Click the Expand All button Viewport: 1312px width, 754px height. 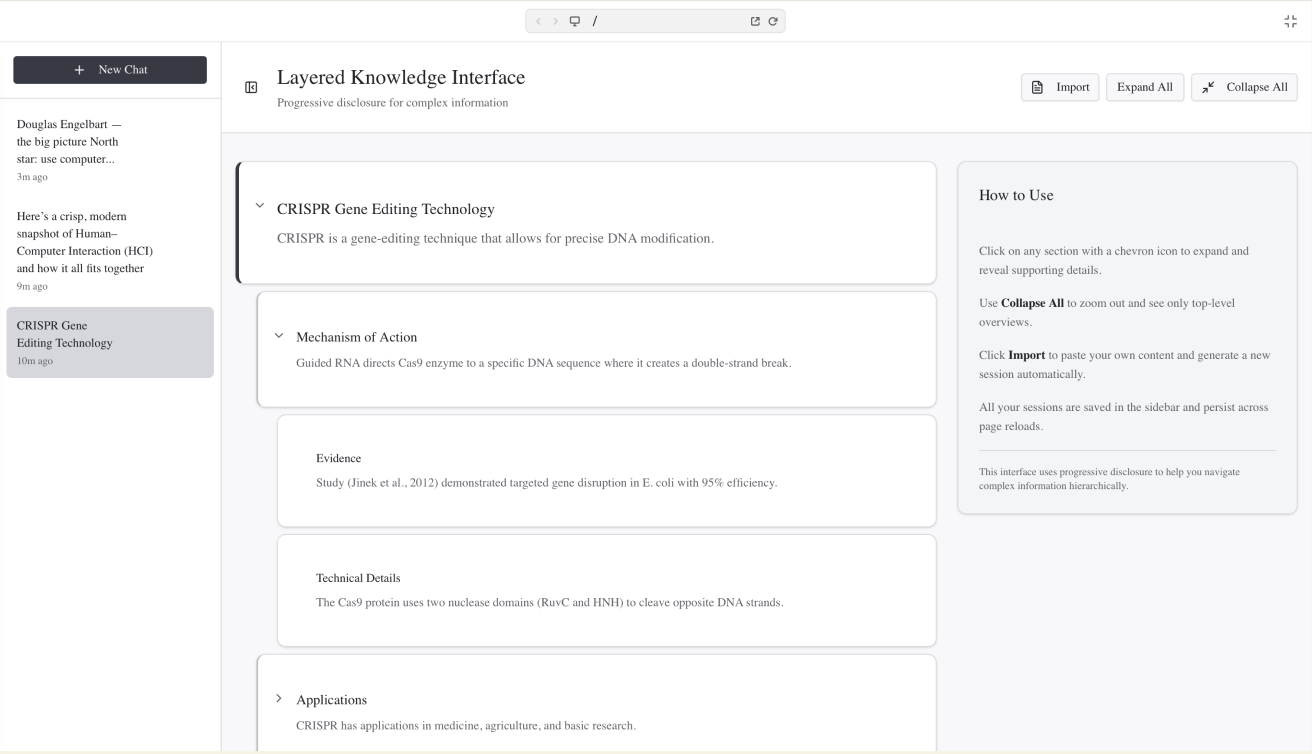click(x=1144, y=87)
